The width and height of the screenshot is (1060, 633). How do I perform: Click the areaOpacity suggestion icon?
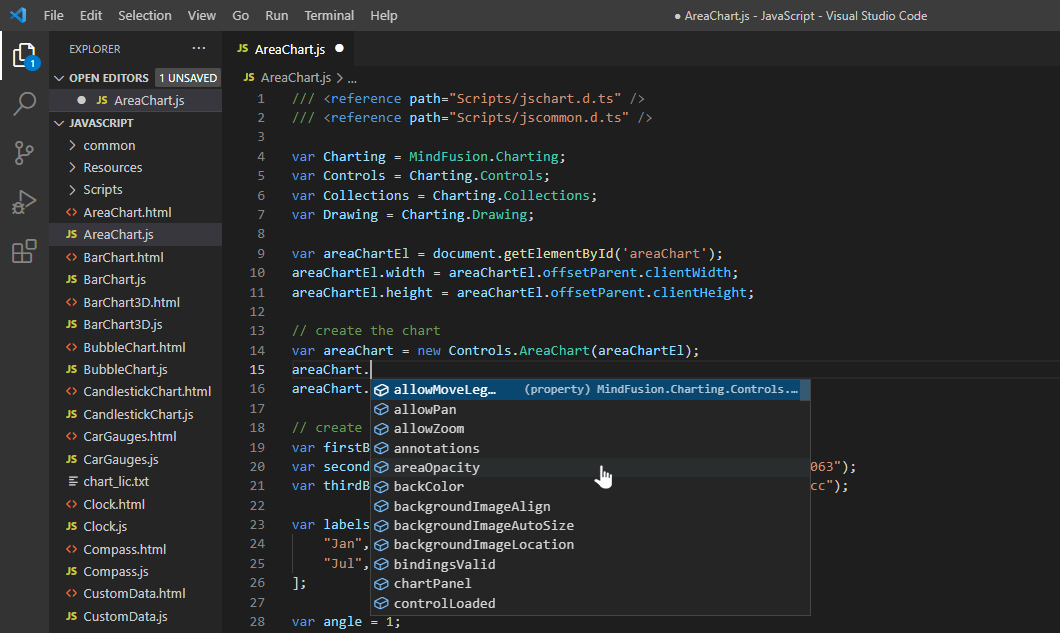point(381,467)
